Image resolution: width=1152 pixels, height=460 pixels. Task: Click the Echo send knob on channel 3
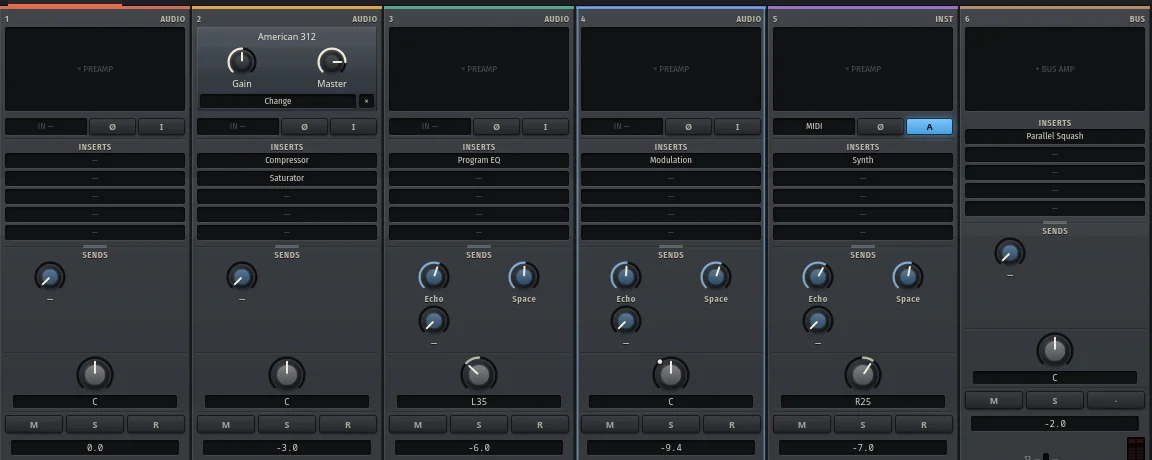433,276
